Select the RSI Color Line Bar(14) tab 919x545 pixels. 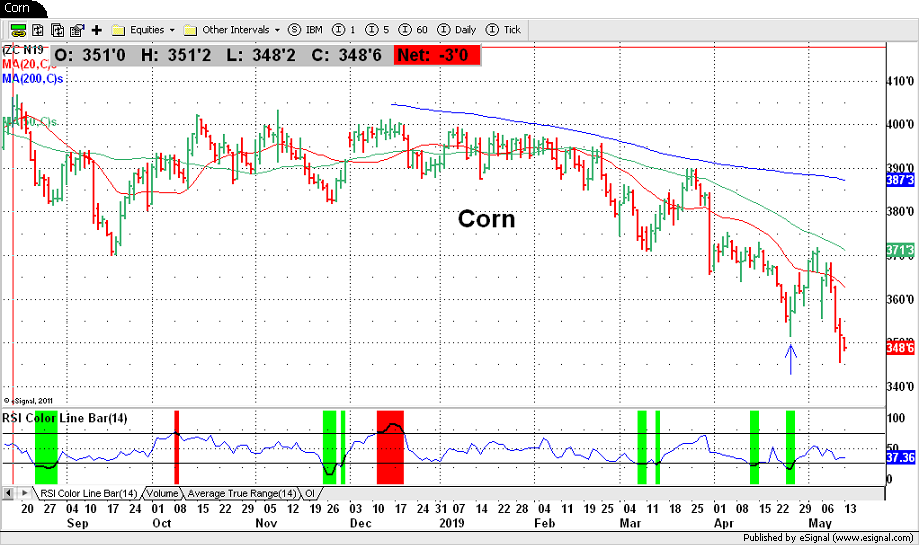click(x=88, y=493)
